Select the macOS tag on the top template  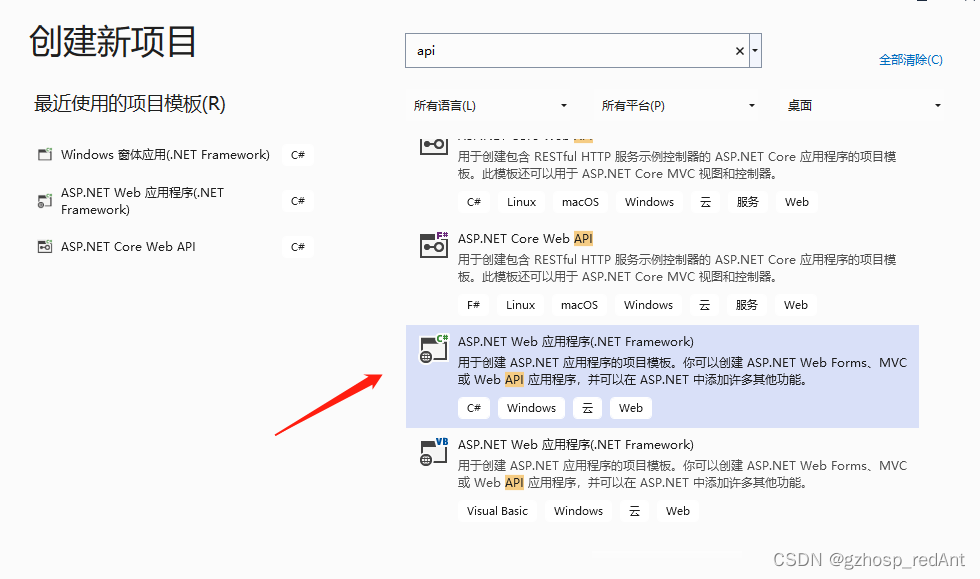coord(580,201)
